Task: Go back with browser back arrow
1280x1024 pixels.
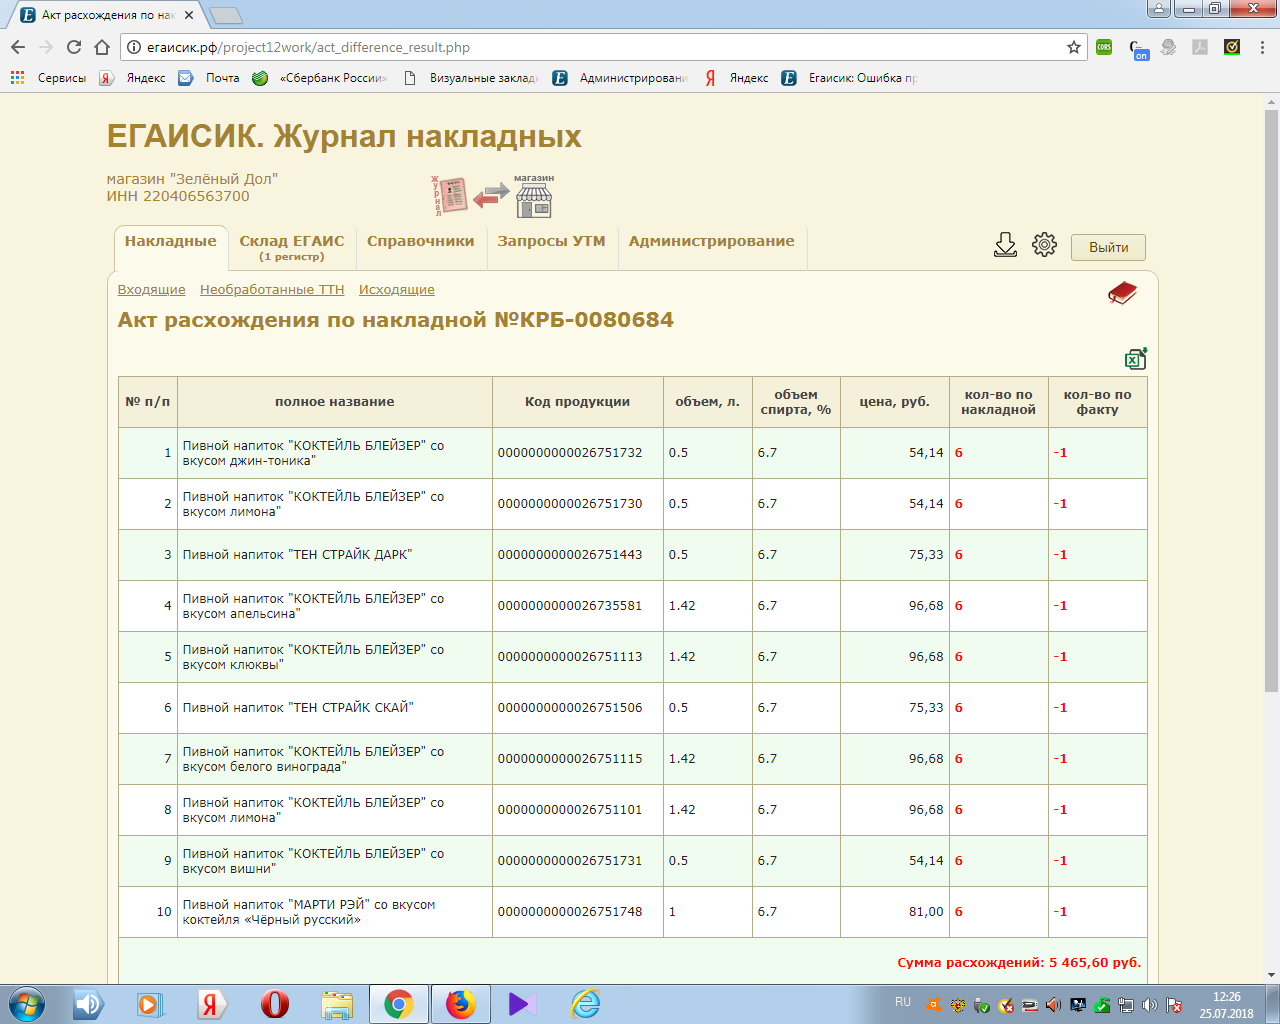Action: [18, 47]
